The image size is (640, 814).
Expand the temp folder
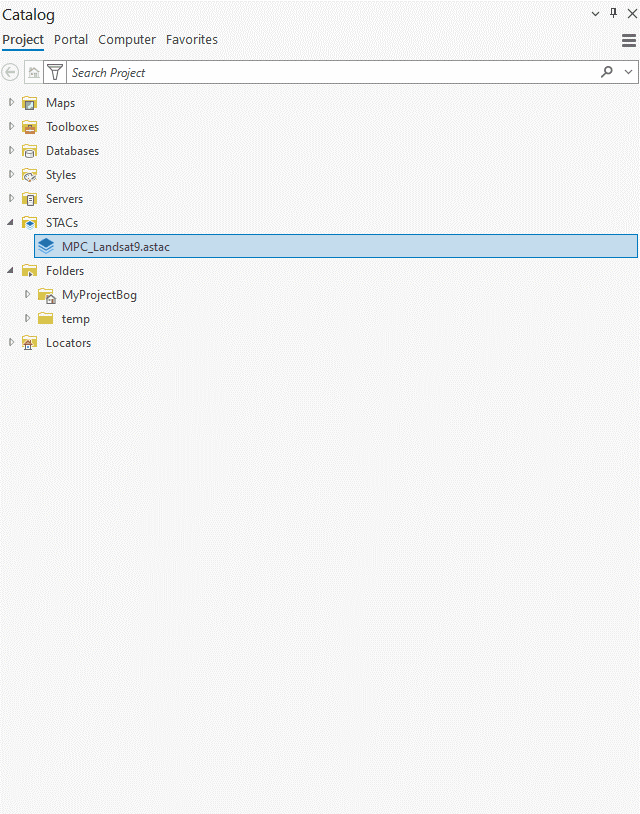click(x=27, y=318)
